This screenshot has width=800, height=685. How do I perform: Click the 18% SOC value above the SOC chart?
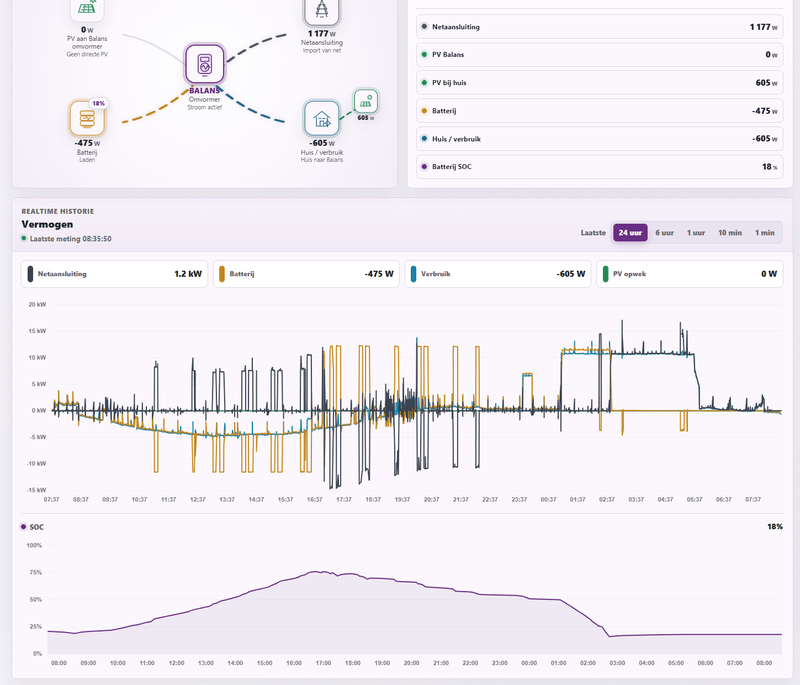coord(775,526)
